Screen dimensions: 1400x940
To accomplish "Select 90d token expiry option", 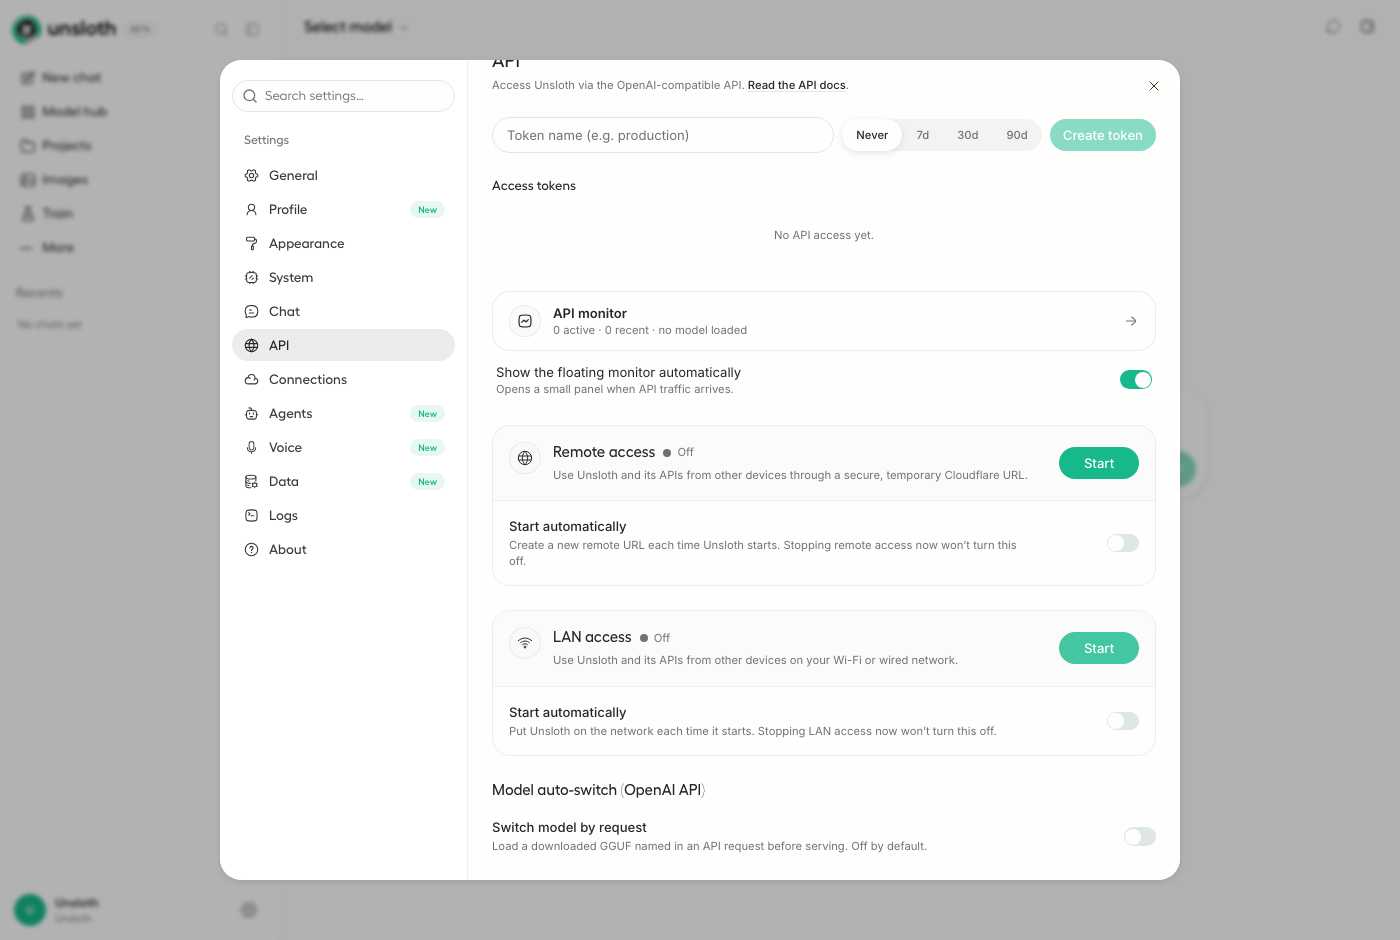I will tap(1017, 135).
